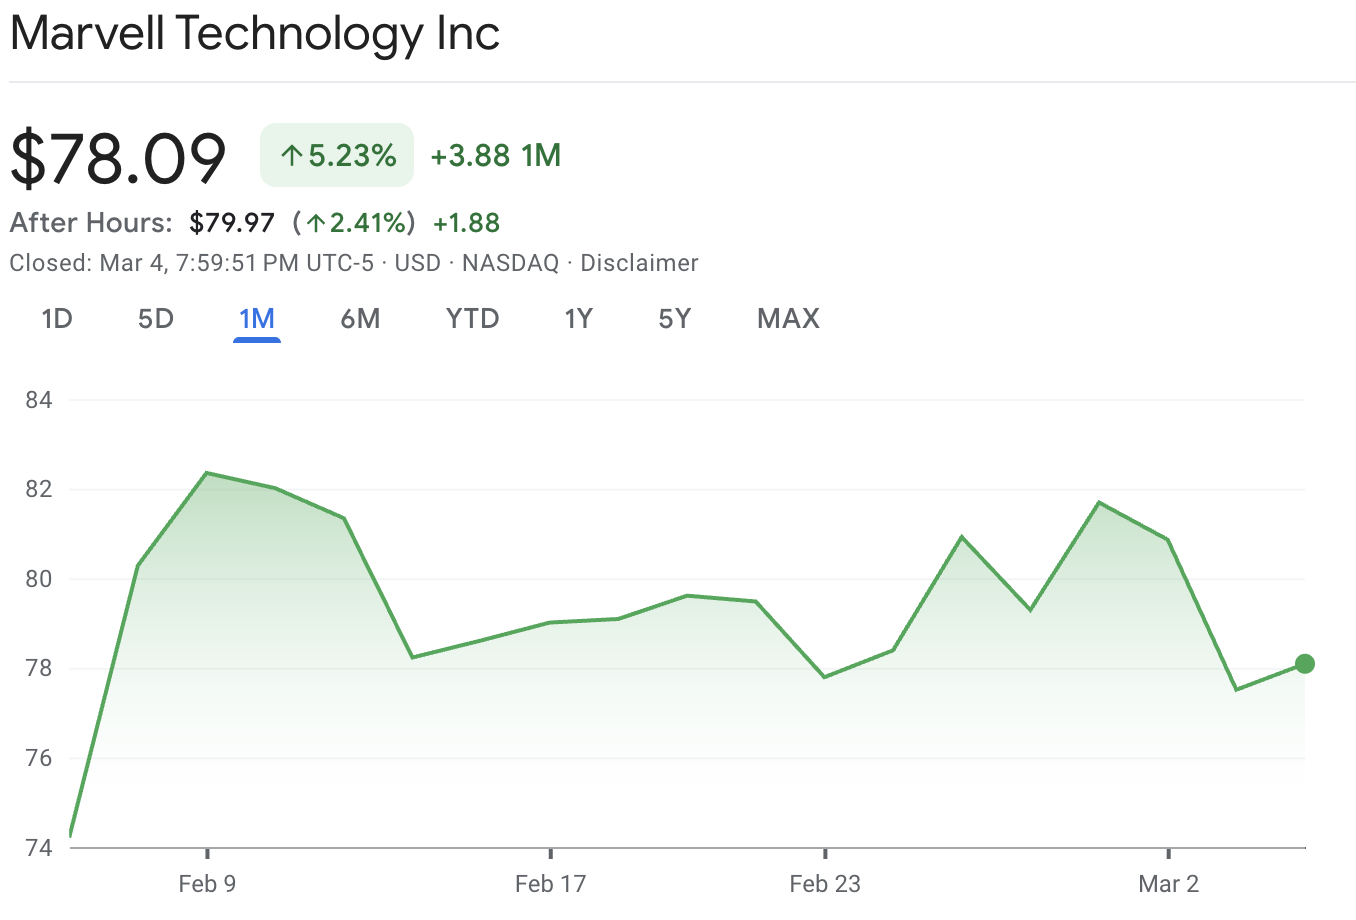This screenshot has height=920, width=1356.
Task: Click the Feb 23 axis label
Action: (825, 884)
